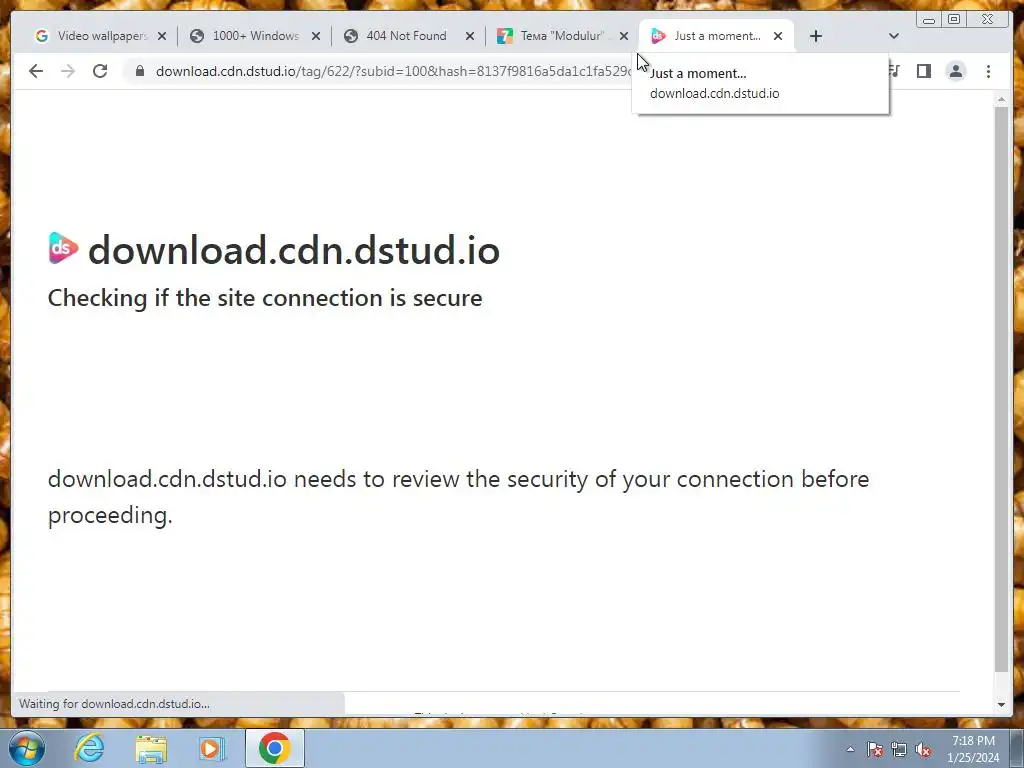Close the 404 Not Found tab
The width and height of the screenshot is (1024, 768).
point(470,36)
